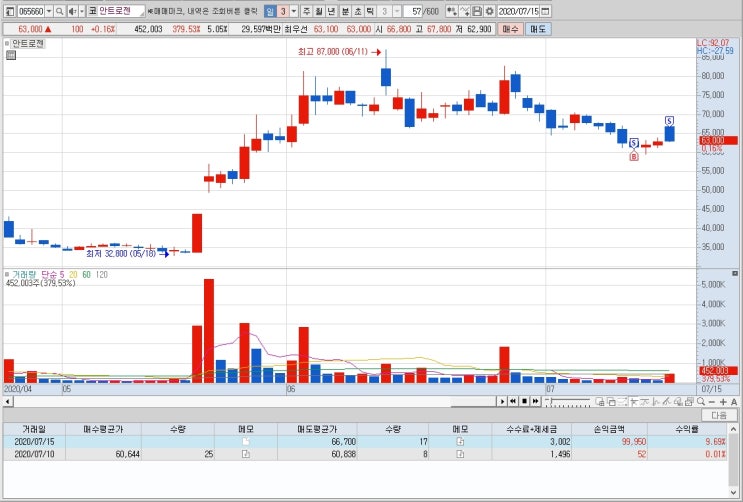
Task: Select the 주 weekly chart period
Action: [x=307, y=11]
